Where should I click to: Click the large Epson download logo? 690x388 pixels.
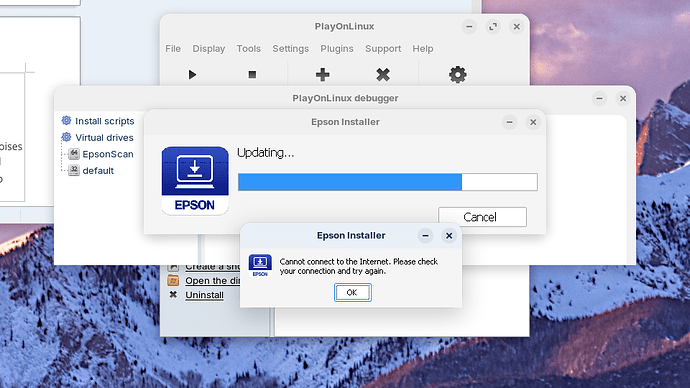(195, 181)
